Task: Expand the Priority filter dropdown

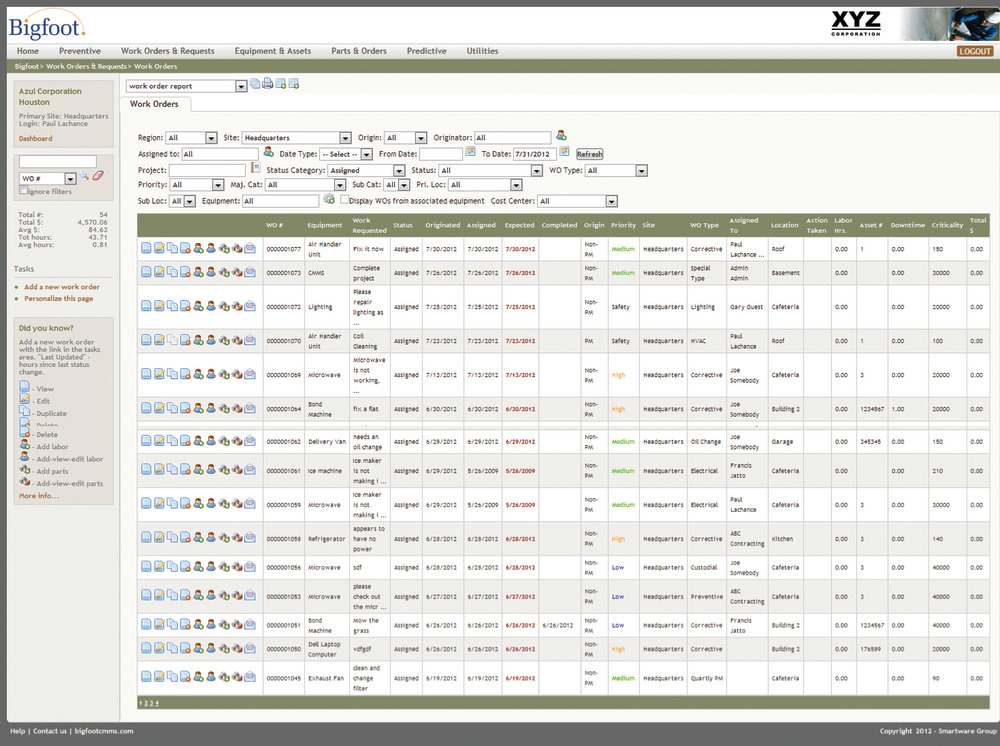Action: [218, 185]
